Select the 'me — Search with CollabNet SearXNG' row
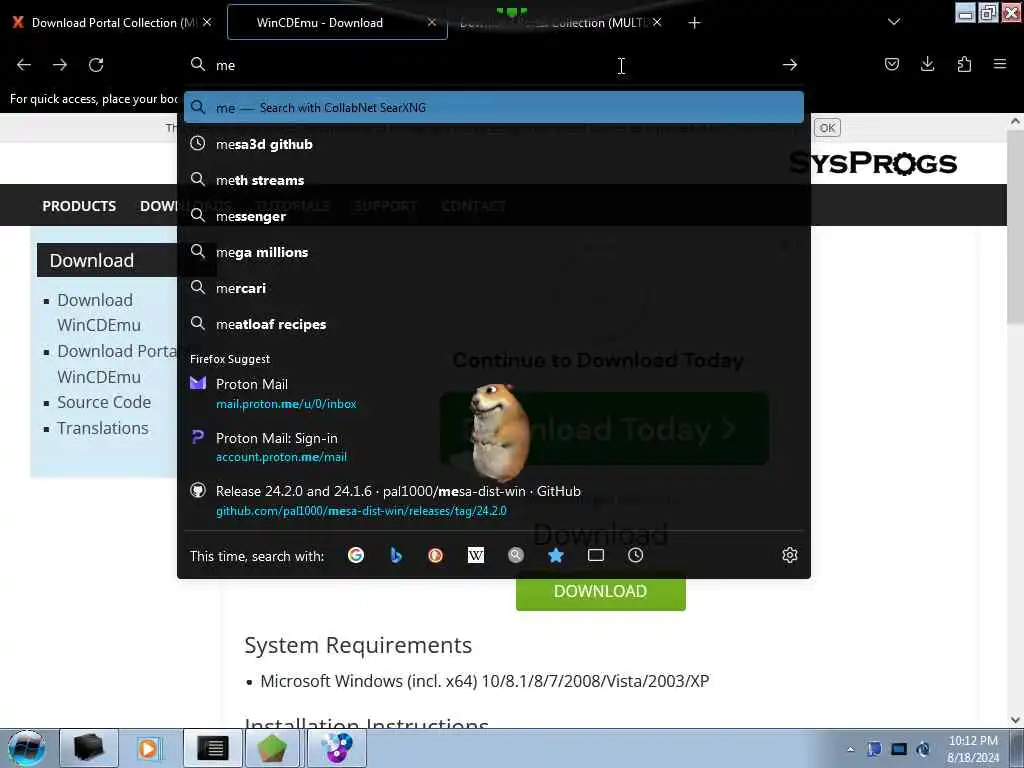Screen dimensions: 1024x768 (494, 107)
